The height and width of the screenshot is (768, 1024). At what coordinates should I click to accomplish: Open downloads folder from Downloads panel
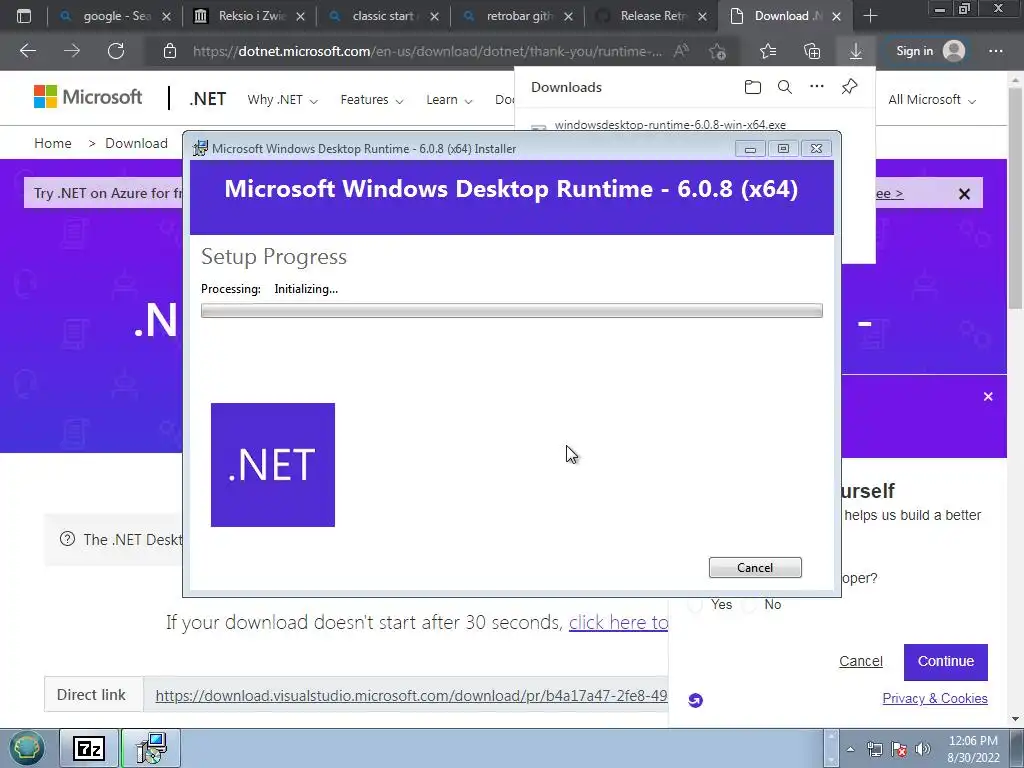[752, 87]
